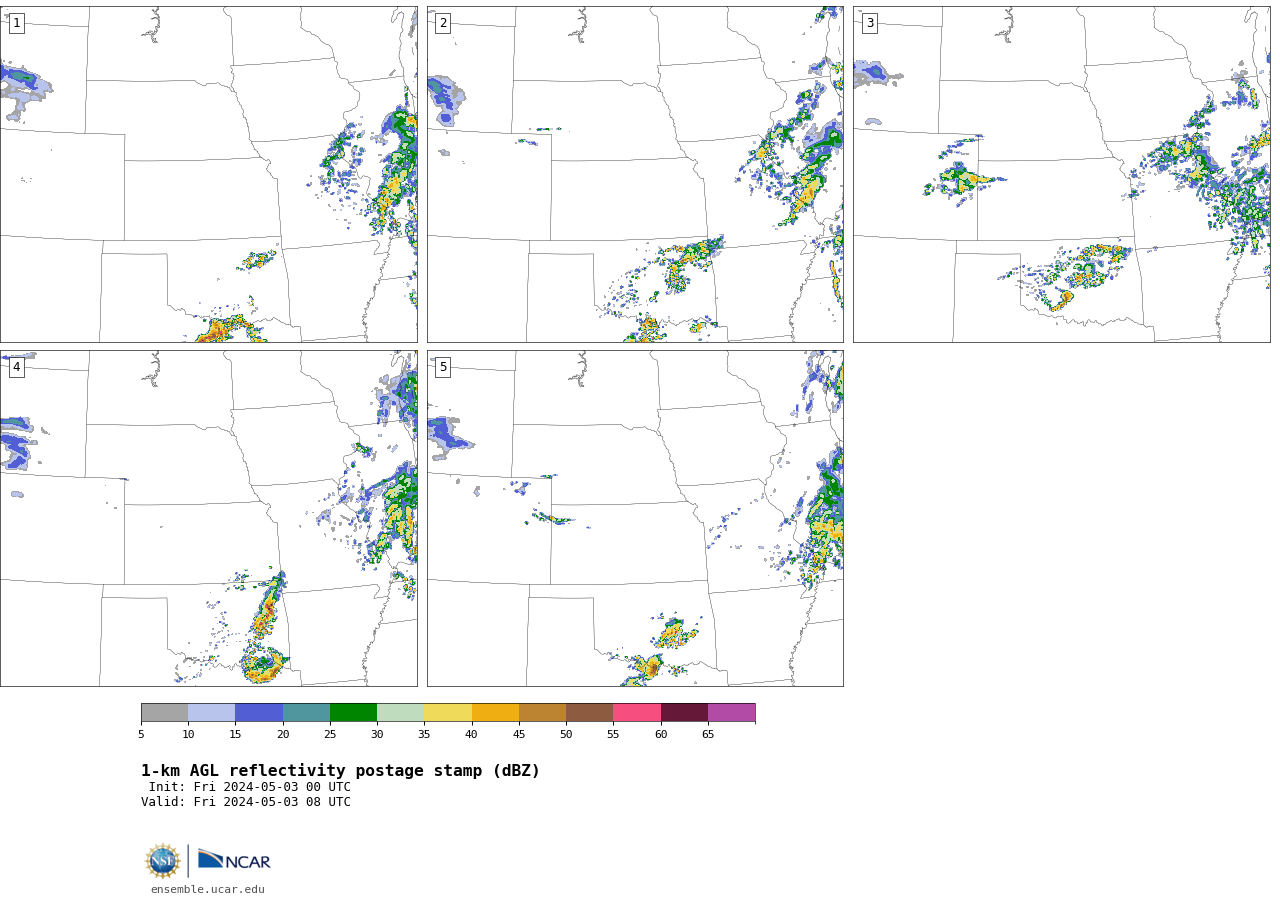Image resolution: width=1280 pixels, height=901 pixels.
Task: Click the brown 50-55 dBZ swatch
Action: [589, 712]
